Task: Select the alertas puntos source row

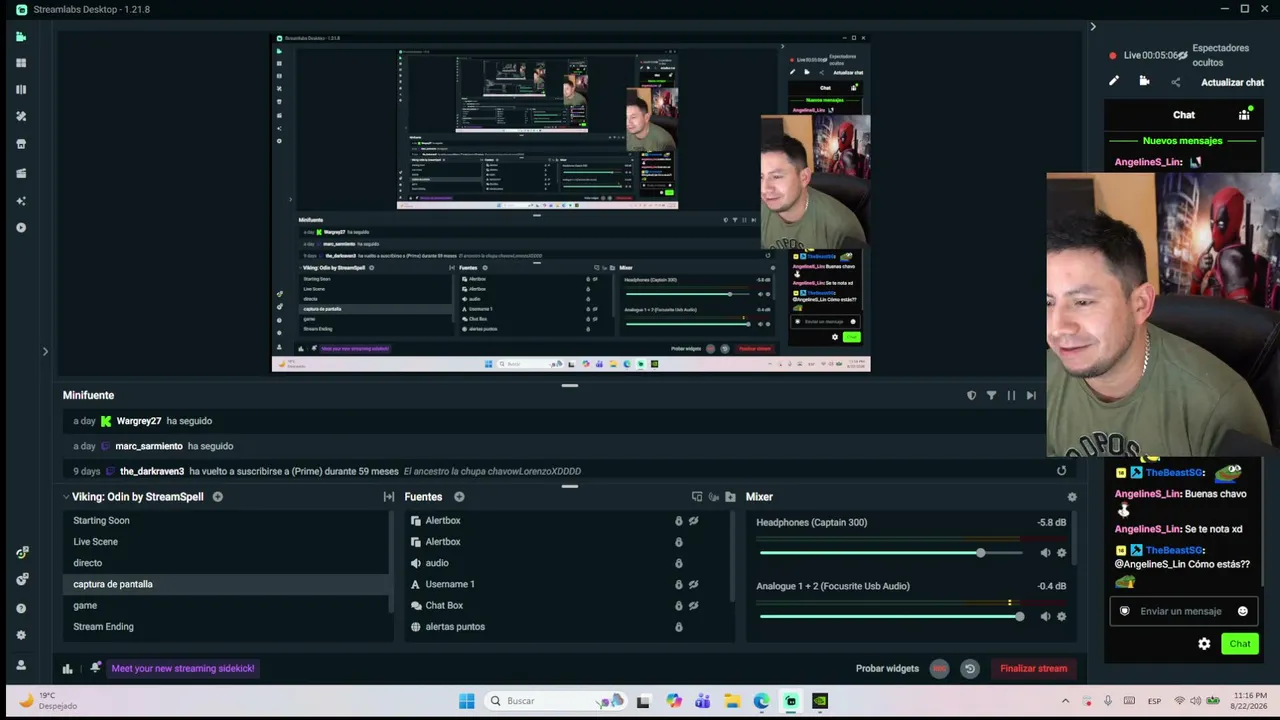Action: pyautogui.click(x=567, y=627)
